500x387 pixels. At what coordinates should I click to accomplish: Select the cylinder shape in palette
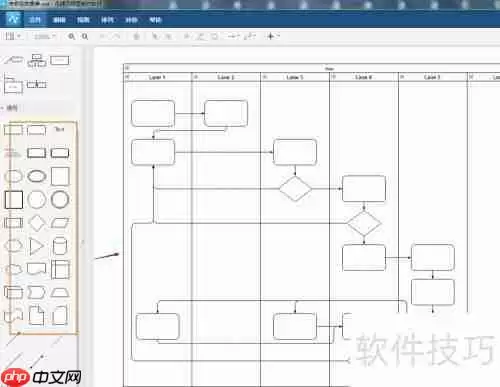point(60,246)
